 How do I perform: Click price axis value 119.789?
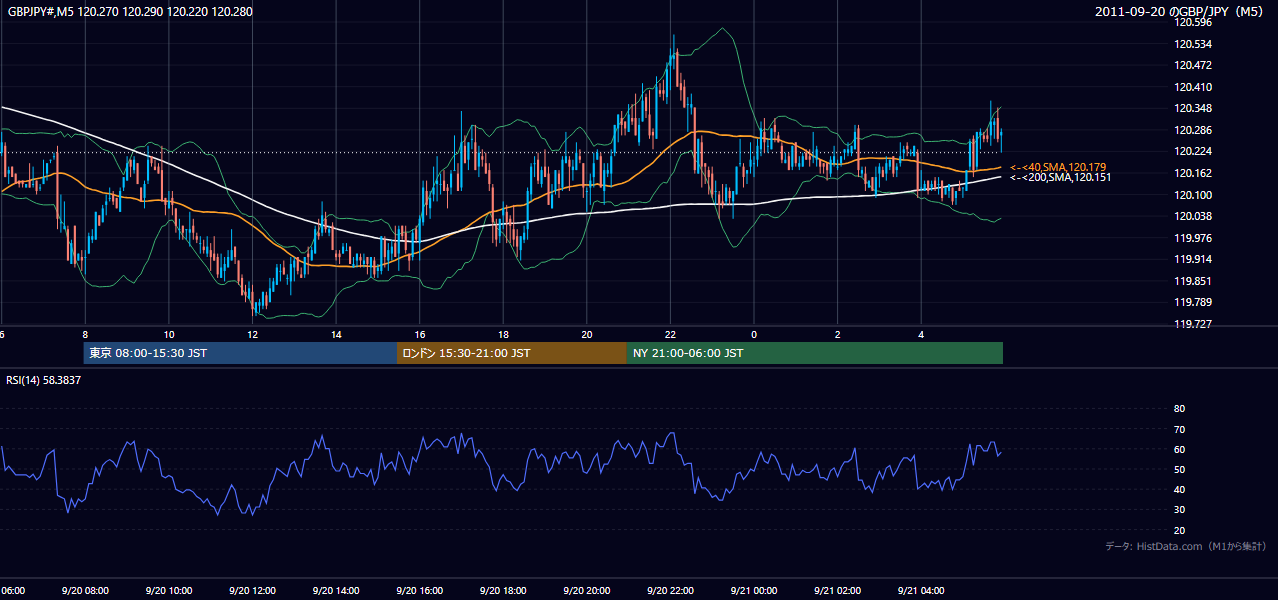coord(1192,302)
